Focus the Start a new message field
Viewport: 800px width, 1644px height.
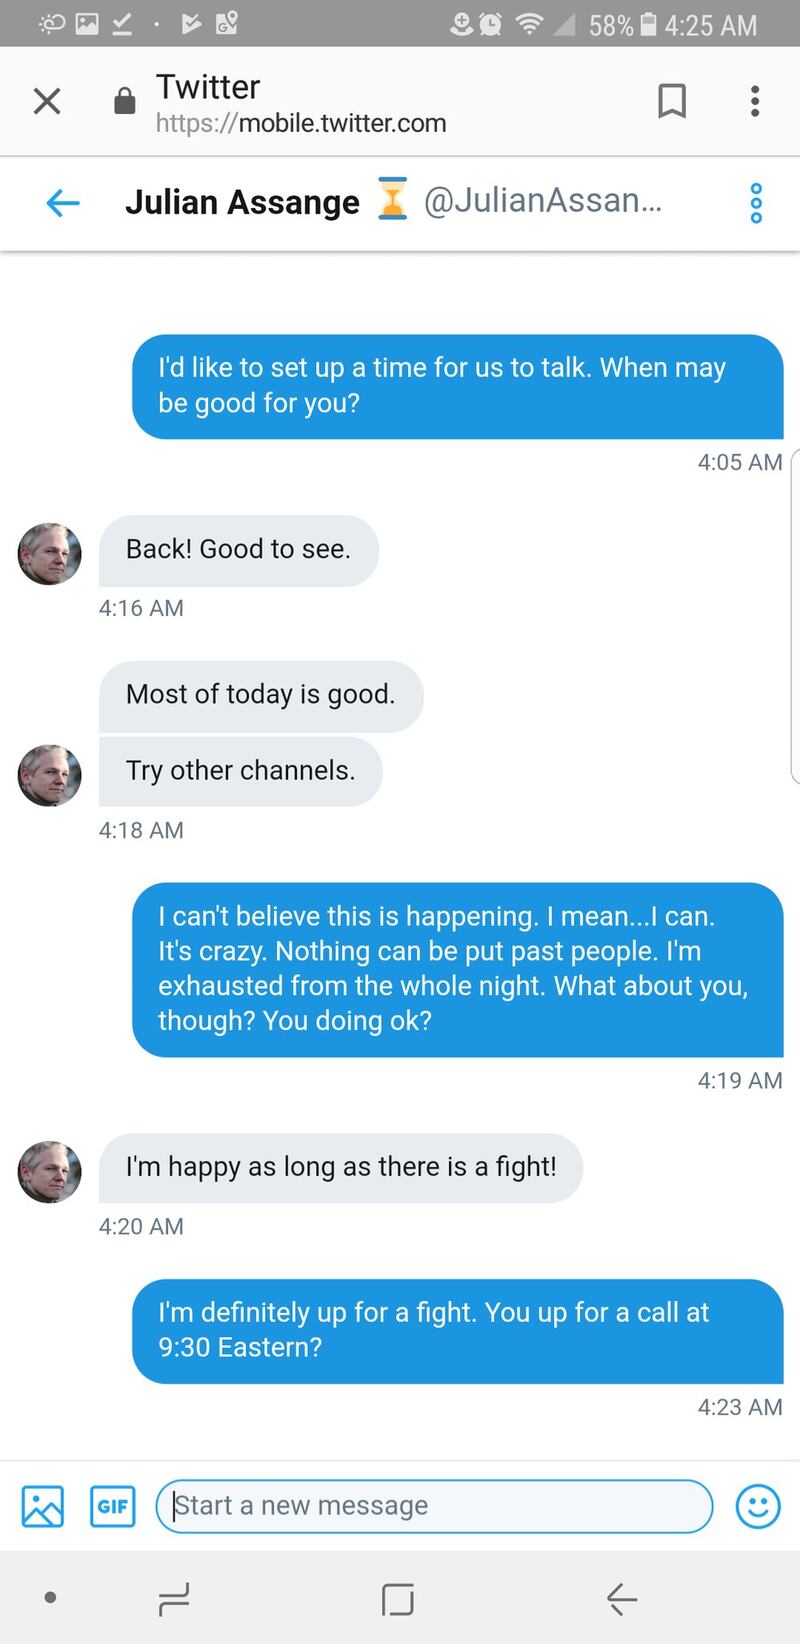tap(434, 1506)
